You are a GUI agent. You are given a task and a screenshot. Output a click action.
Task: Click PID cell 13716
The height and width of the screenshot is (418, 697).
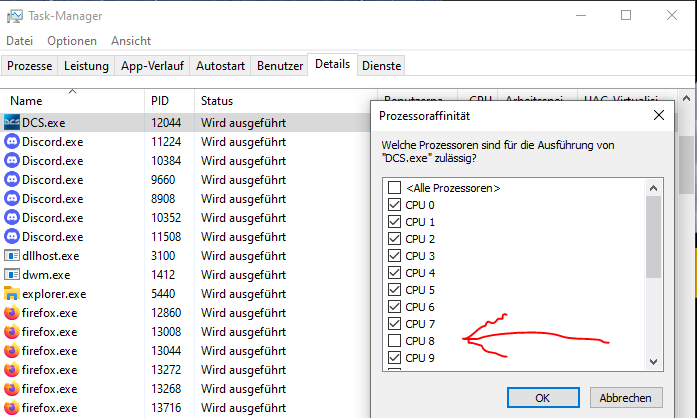(x=166, y=408)
